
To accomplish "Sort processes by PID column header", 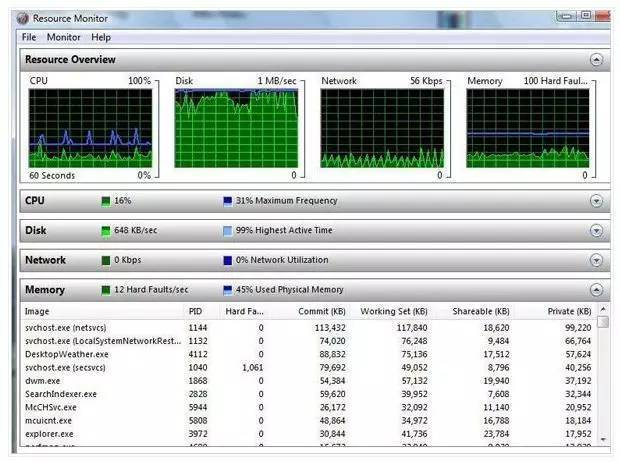I will [196, 312].
